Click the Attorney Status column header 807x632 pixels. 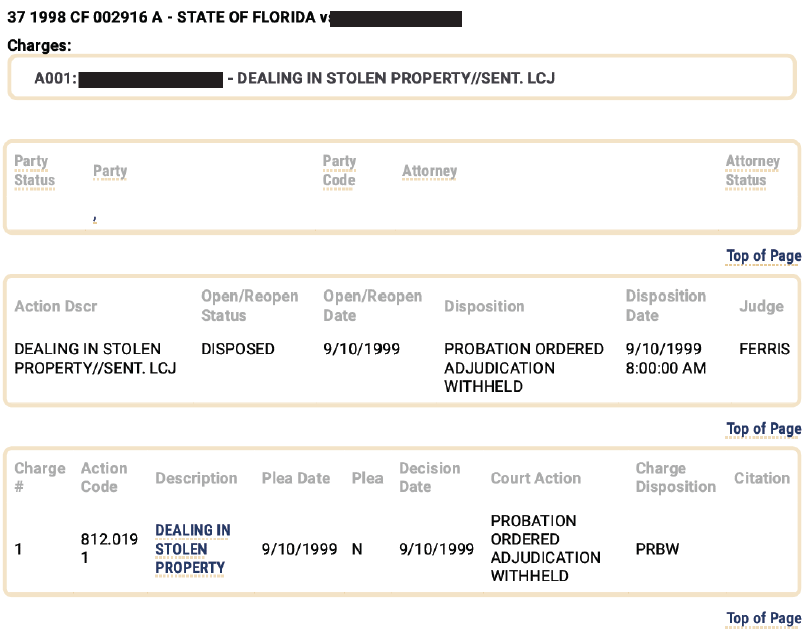[752, 171]
